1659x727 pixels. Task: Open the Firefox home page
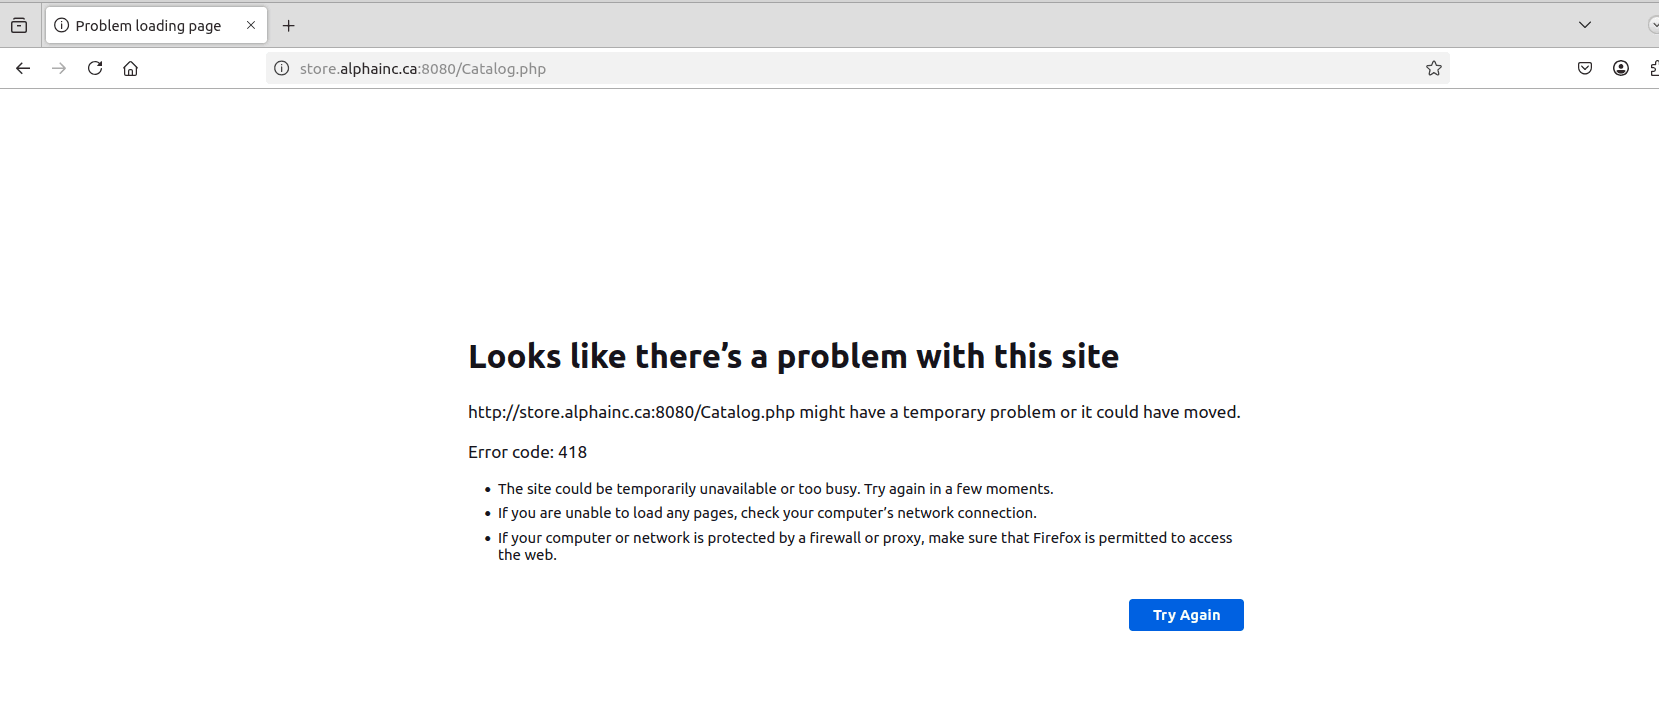tap(131, 68)
